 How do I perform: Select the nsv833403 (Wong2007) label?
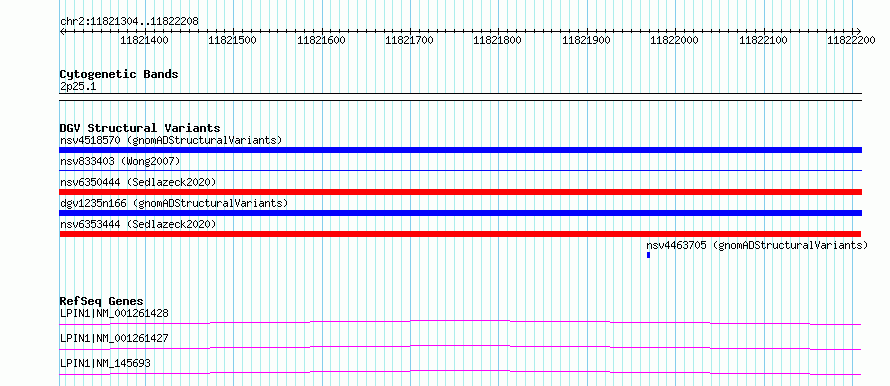120,161
